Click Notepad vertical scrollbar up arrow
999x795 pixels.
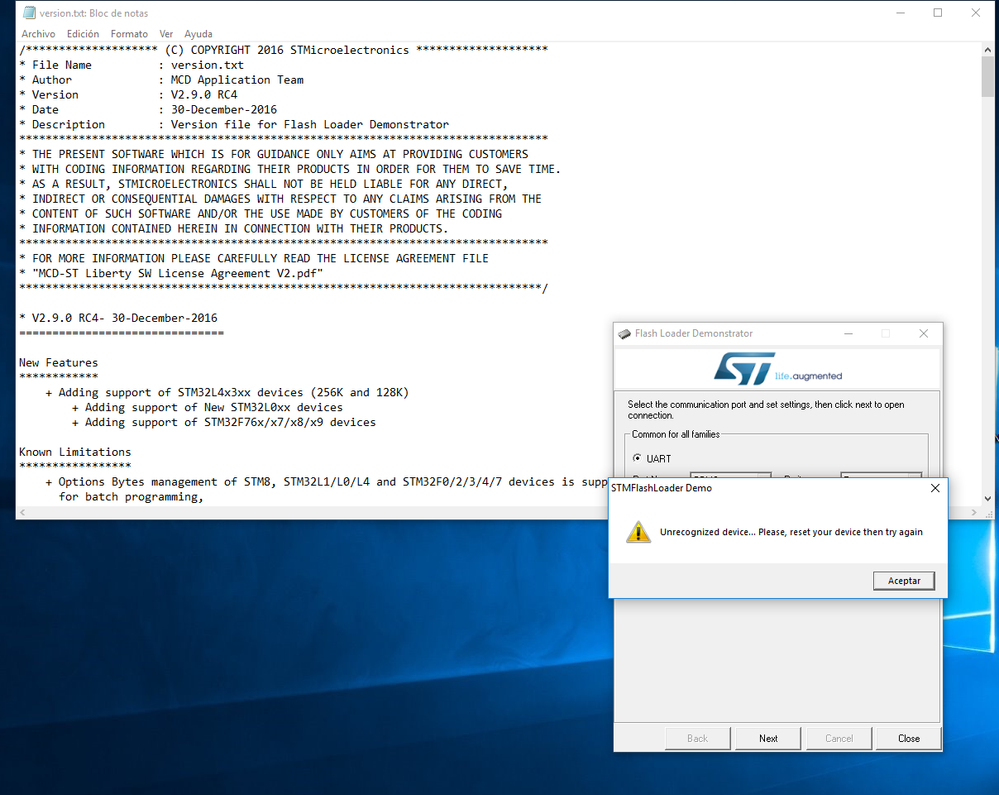[x=988, y=49]
